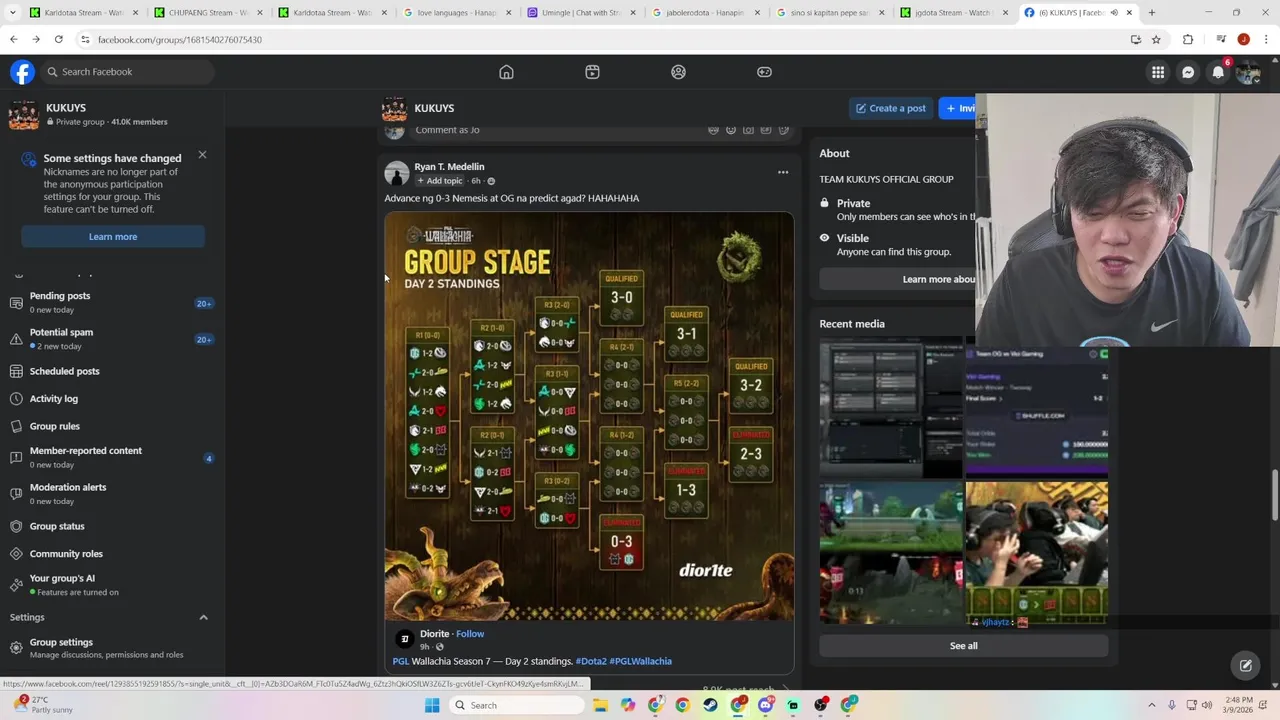The height and width of the screenshot is (720, 1280).
Task: Open Community roles
Action: [111, 553]
